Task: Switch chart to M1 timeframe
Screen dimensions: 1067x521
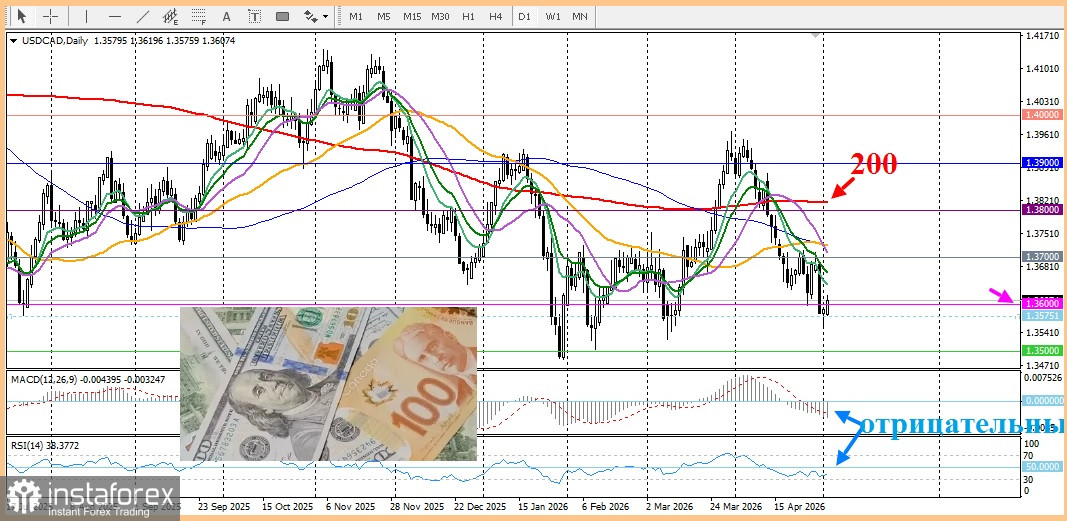Action: (356, 16)
